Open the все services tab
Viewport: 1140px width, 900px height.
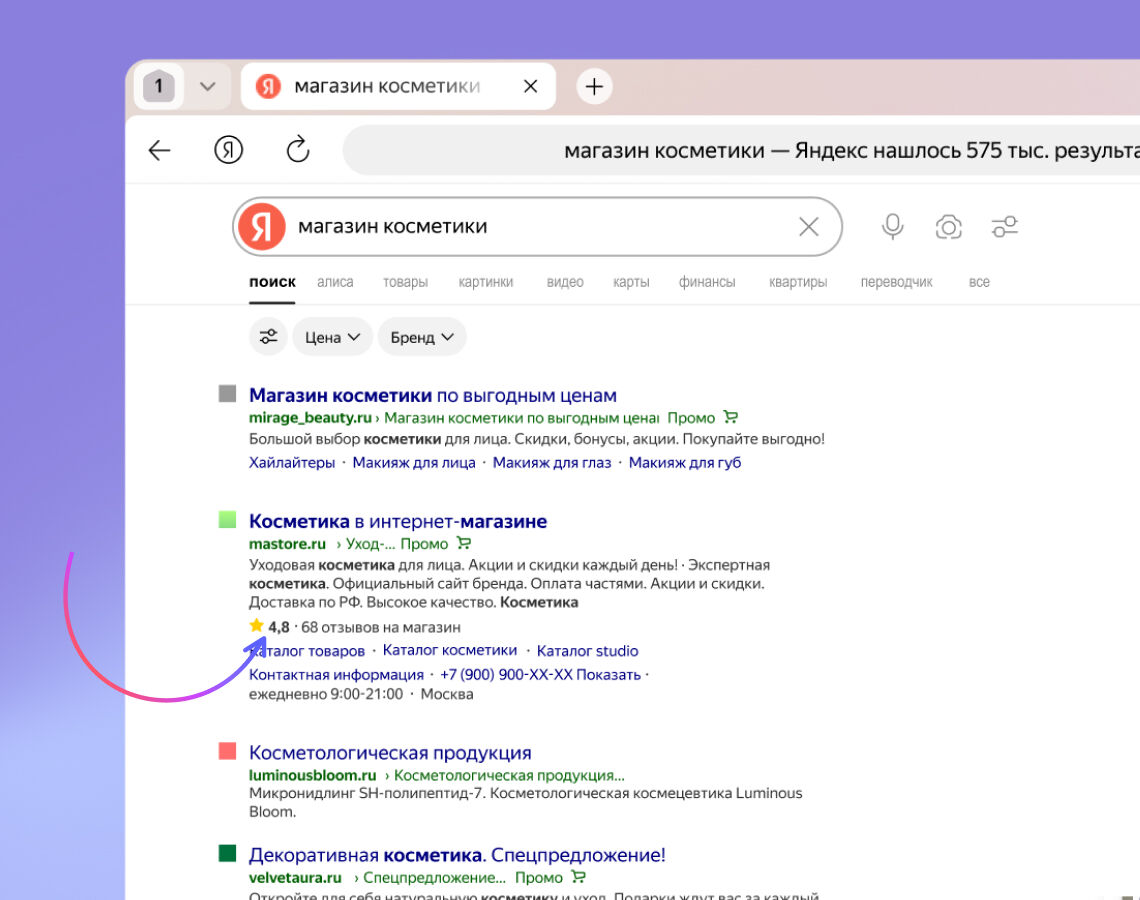coord(979,282)
